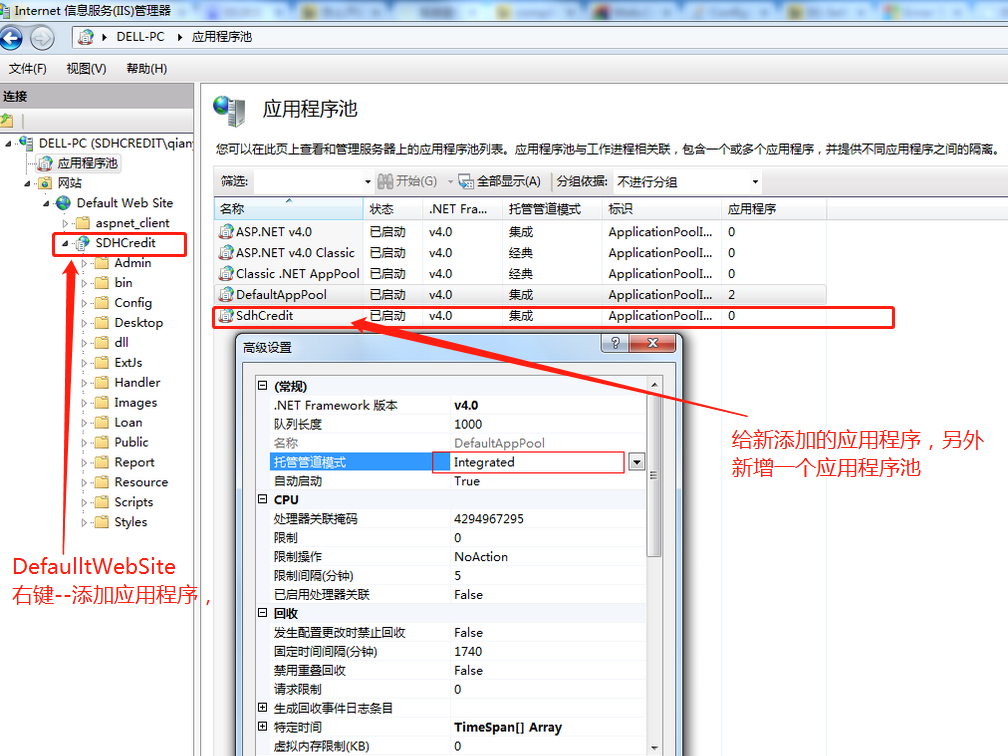Click the Default Web Site globe icon

click(x=63, y=203)
